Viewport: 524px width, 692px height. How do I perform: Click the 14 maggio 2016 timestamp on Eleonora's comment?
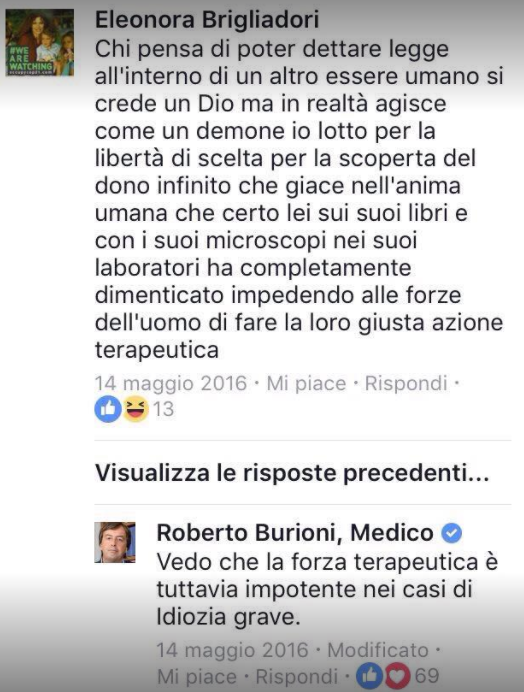click(171, 384)
